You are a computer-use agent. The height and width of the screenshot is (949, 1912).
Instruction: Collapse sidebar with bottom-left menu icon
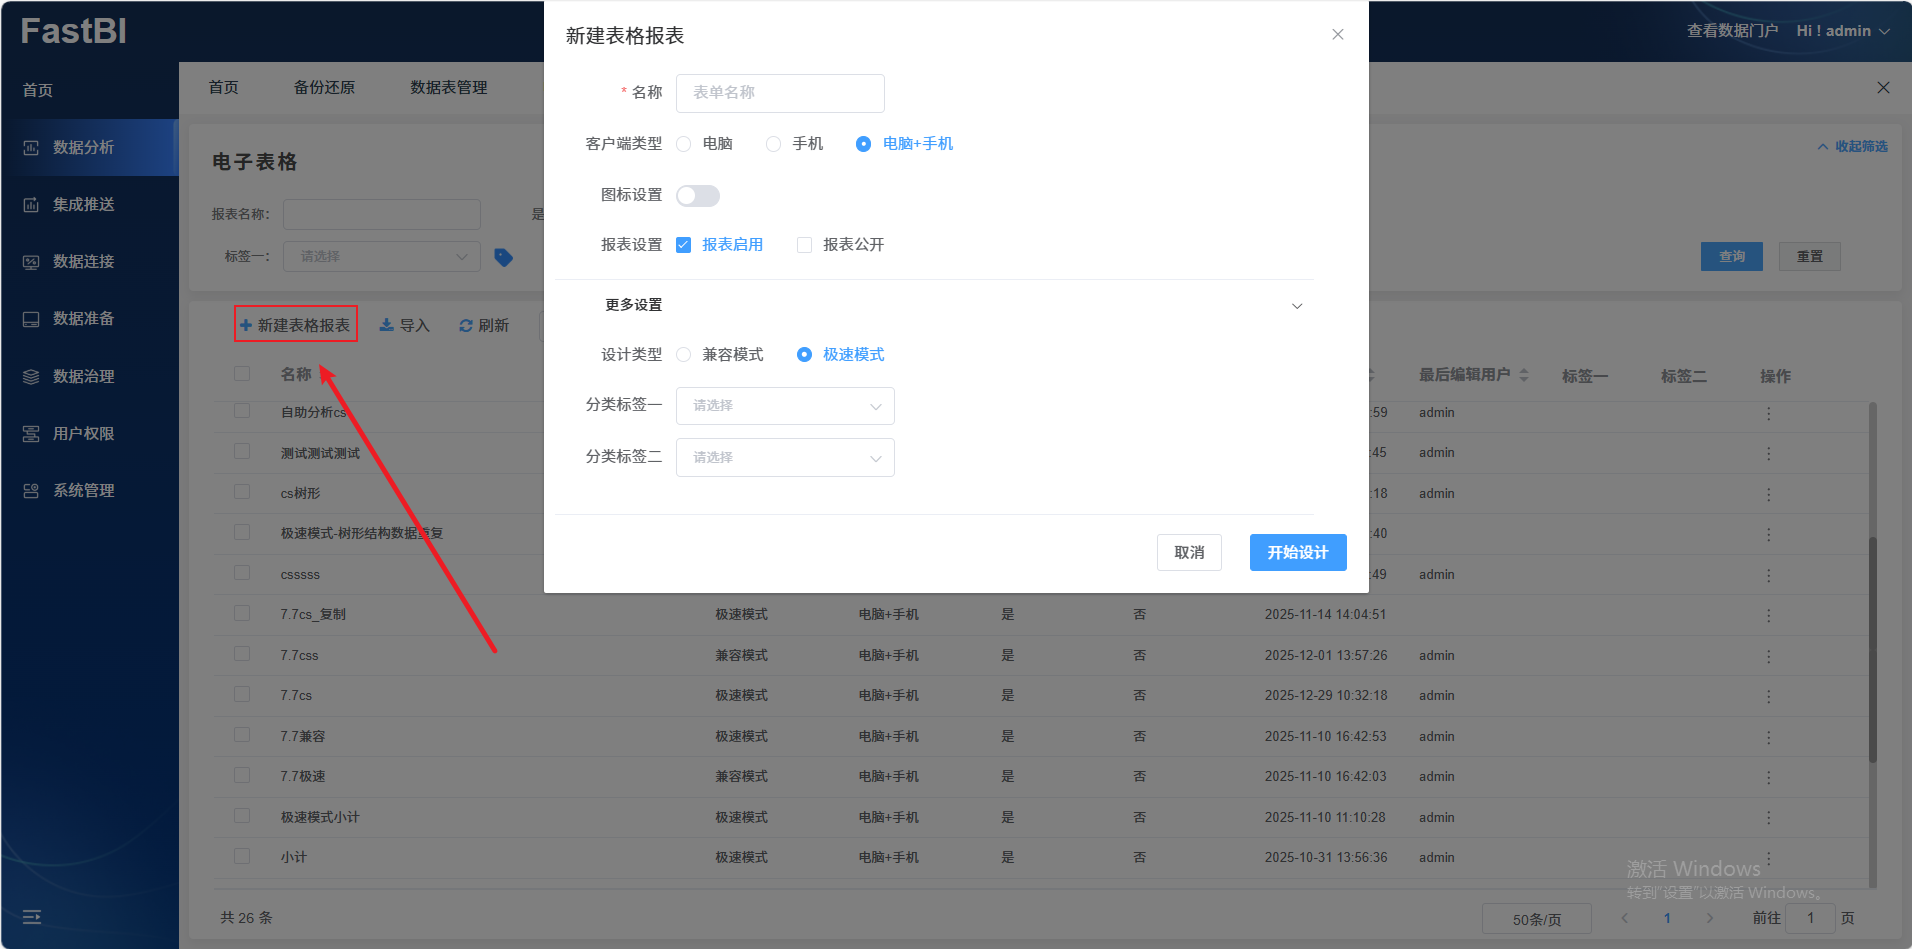click(32, 917)
